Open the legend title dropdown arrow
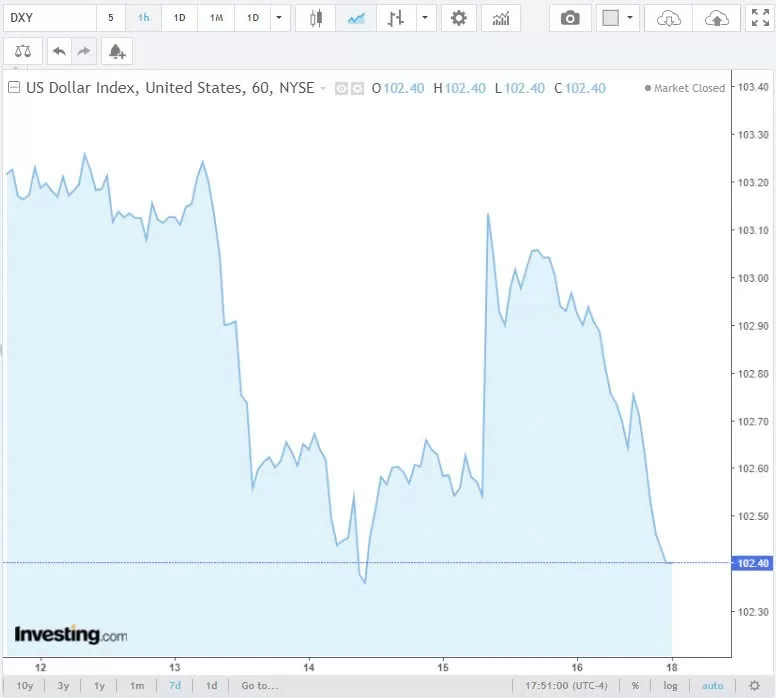 click(x=323, y=89)
